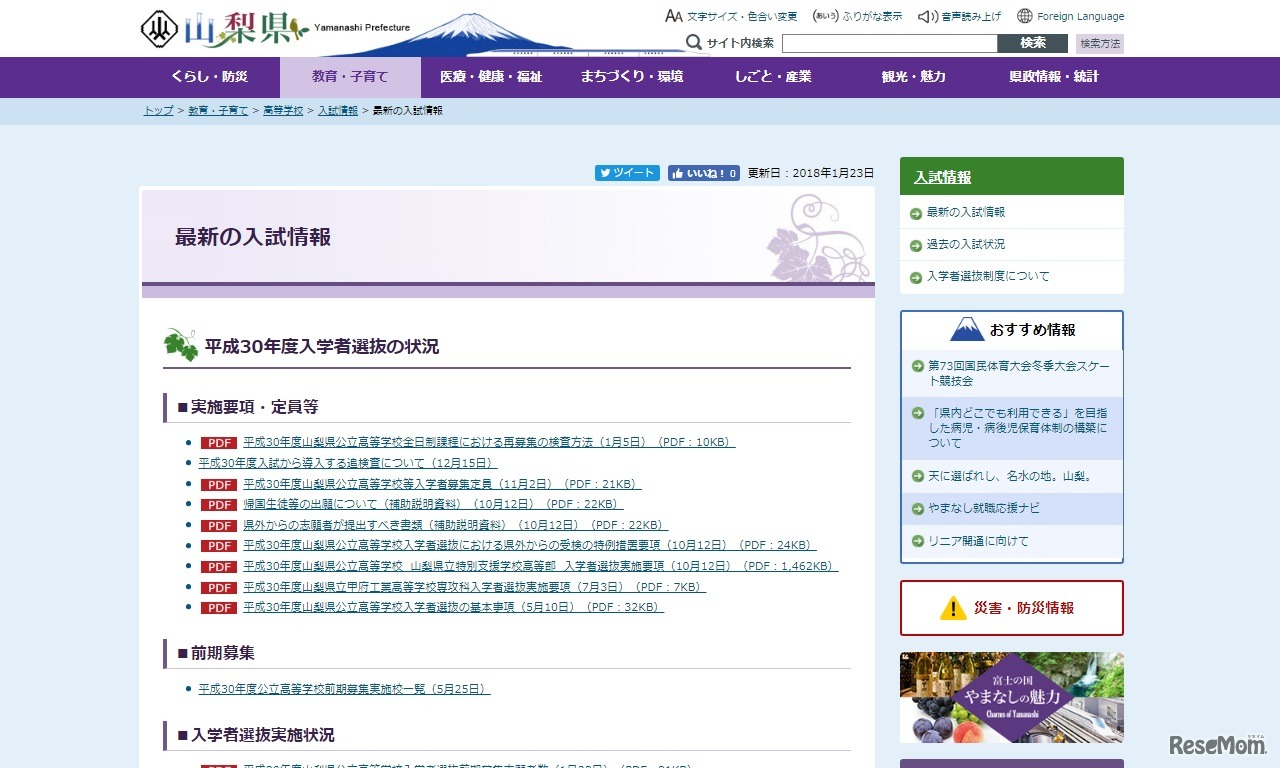Screen dimensions: 1280x768
Task: Click inside the site search input field
Action: tap(888, 43)
